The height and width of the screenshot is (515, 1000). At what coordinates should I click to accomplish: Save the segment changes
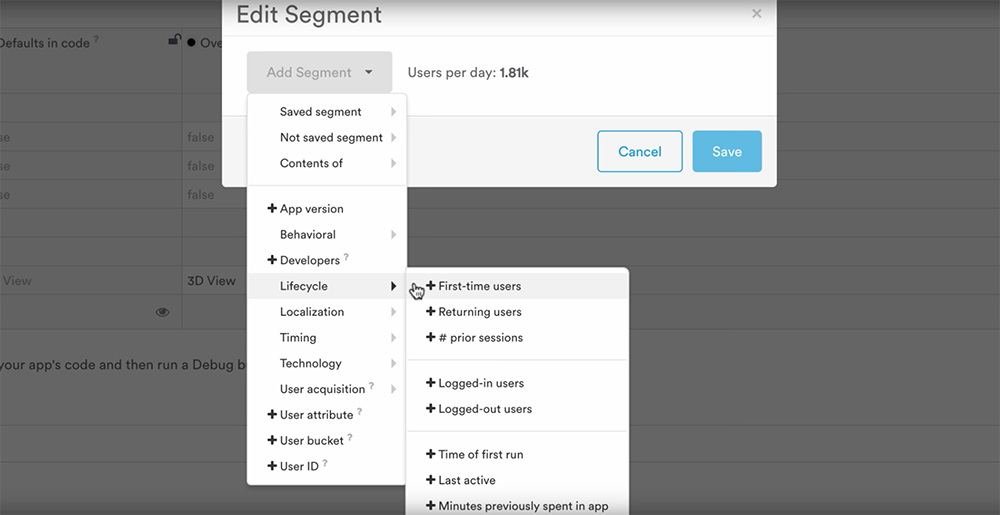[x=727, y=152]
